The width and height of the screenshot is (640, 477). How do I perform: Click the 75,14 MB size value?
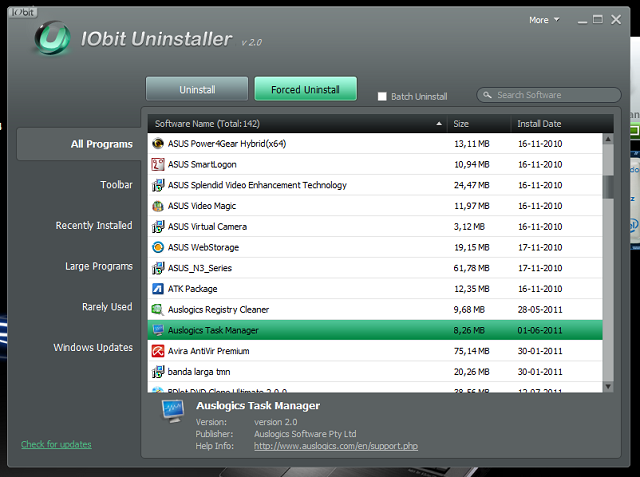471,351
